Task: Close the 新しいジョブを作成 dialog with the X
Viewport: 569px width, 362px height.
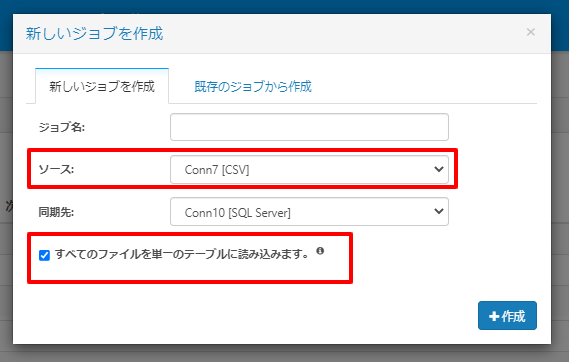Action: tap(531, 32)
